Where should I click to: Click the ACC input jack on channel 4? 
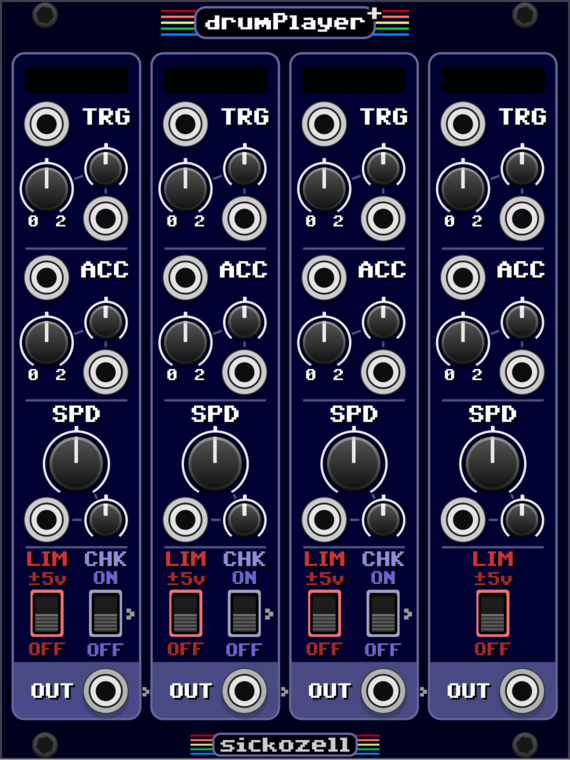pos(462,278)
